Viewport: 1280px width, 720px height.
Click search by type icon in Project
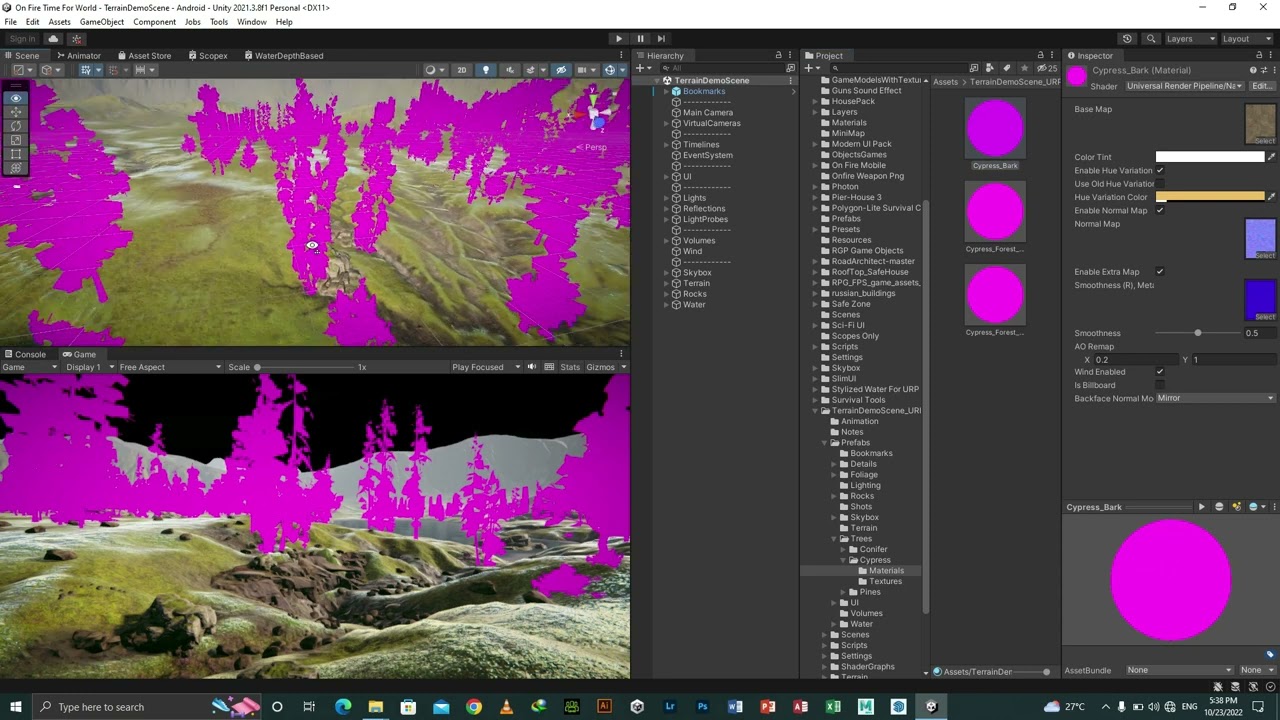pos(990,68)
